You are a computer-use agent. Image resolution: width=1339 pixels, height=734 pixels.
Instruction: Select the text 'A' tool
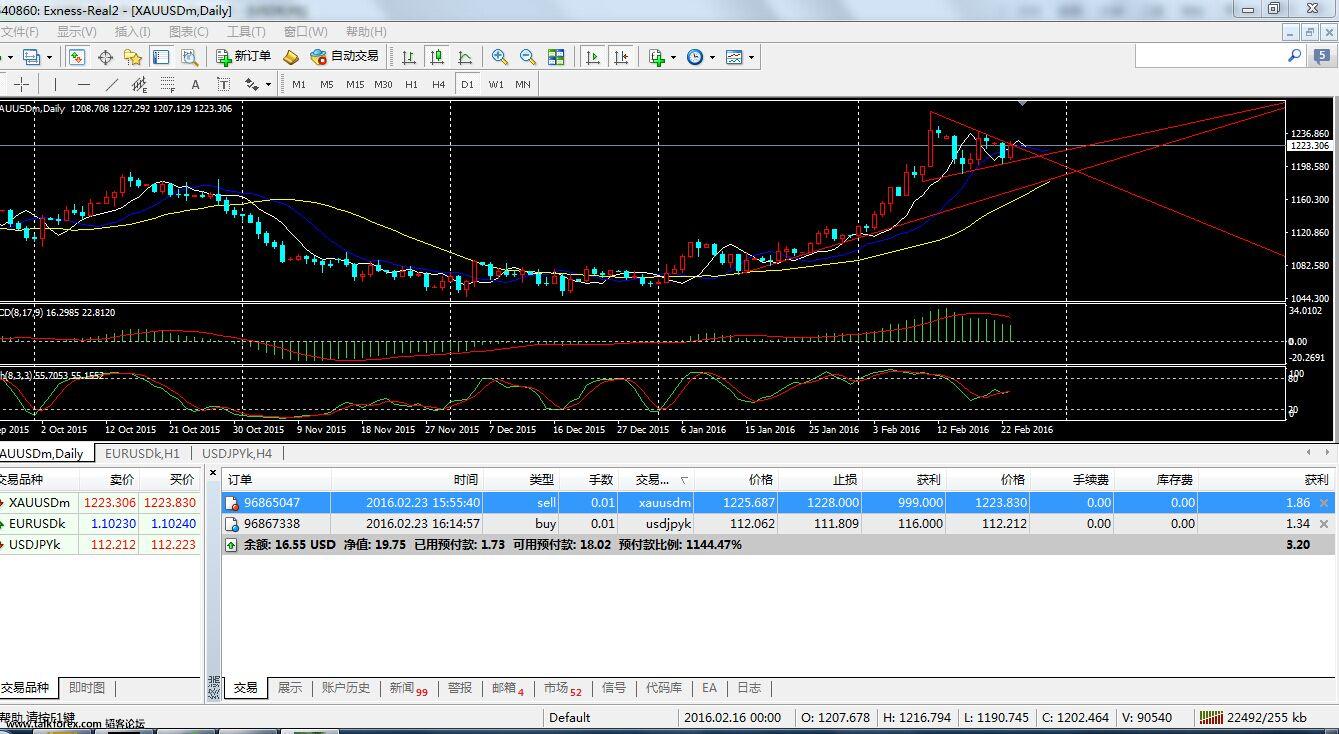[x=195, y=84]
